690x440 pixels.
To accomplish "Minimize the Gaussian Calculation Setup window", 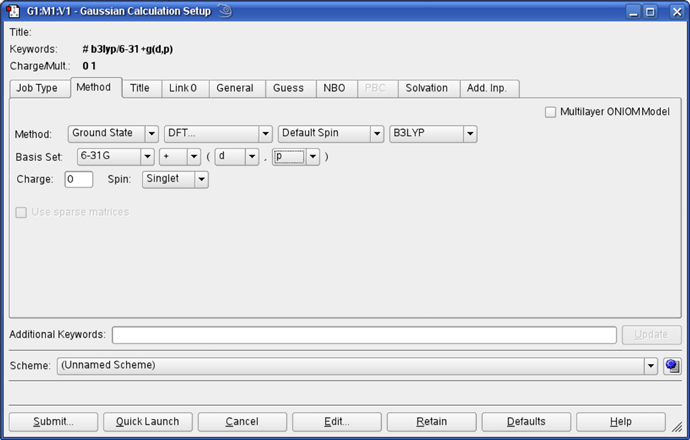I will coord(634,11).
